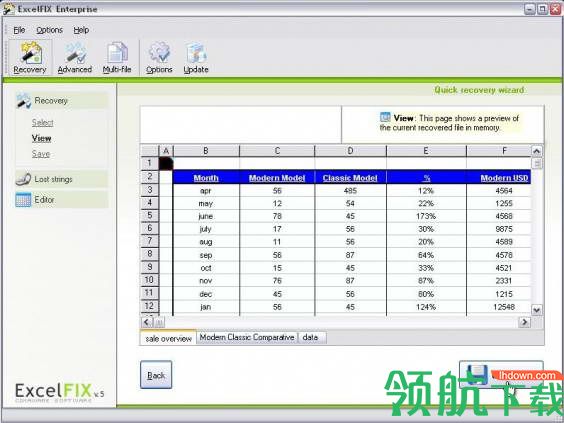Screen dimensions: 564x423
Task: Open the Editor sidebar section
Action: pyautogui.click(x=62, y=200)
